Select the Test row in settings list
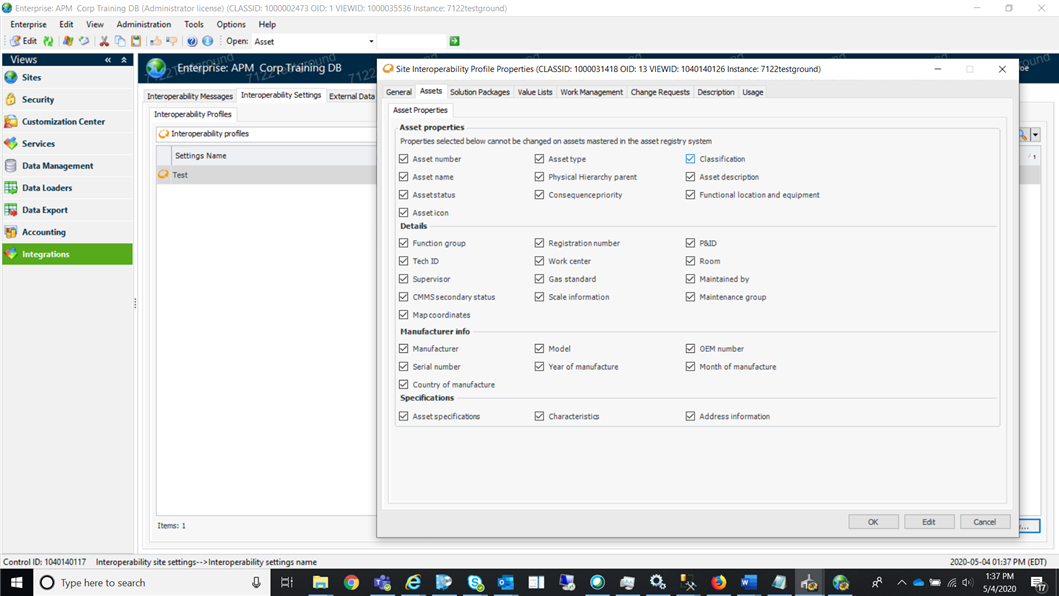 pos(180,175)
